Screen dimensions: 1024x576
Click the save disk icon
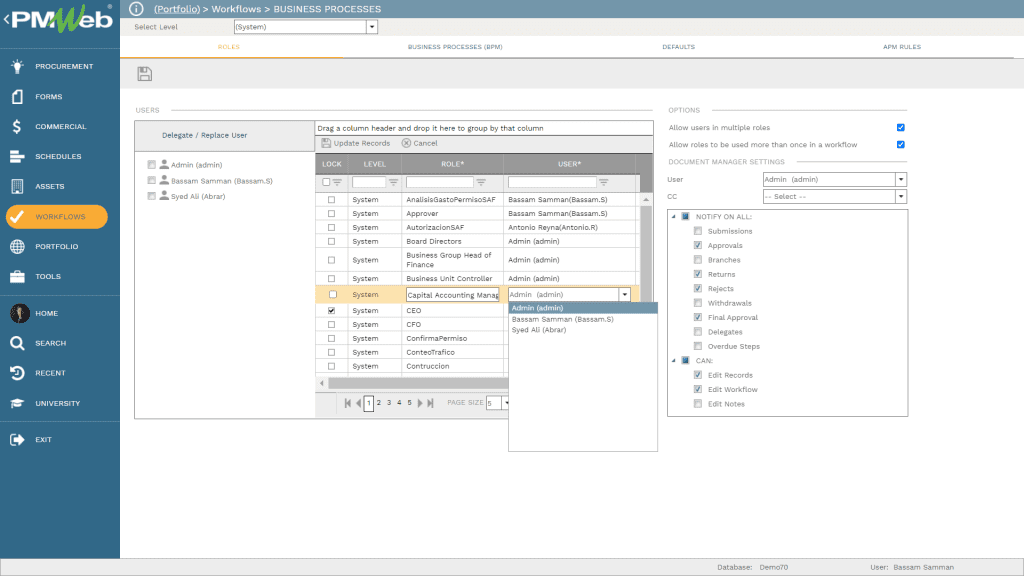pyautogui.click(x=145, y=74)
